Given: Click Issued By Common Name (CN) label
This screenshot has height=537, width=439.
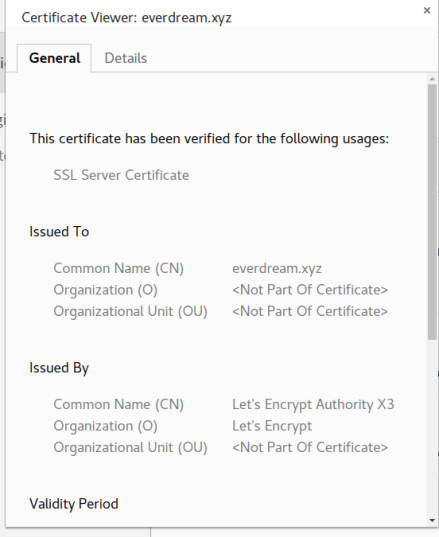Looking at the screenshot, I should (118, 404).
